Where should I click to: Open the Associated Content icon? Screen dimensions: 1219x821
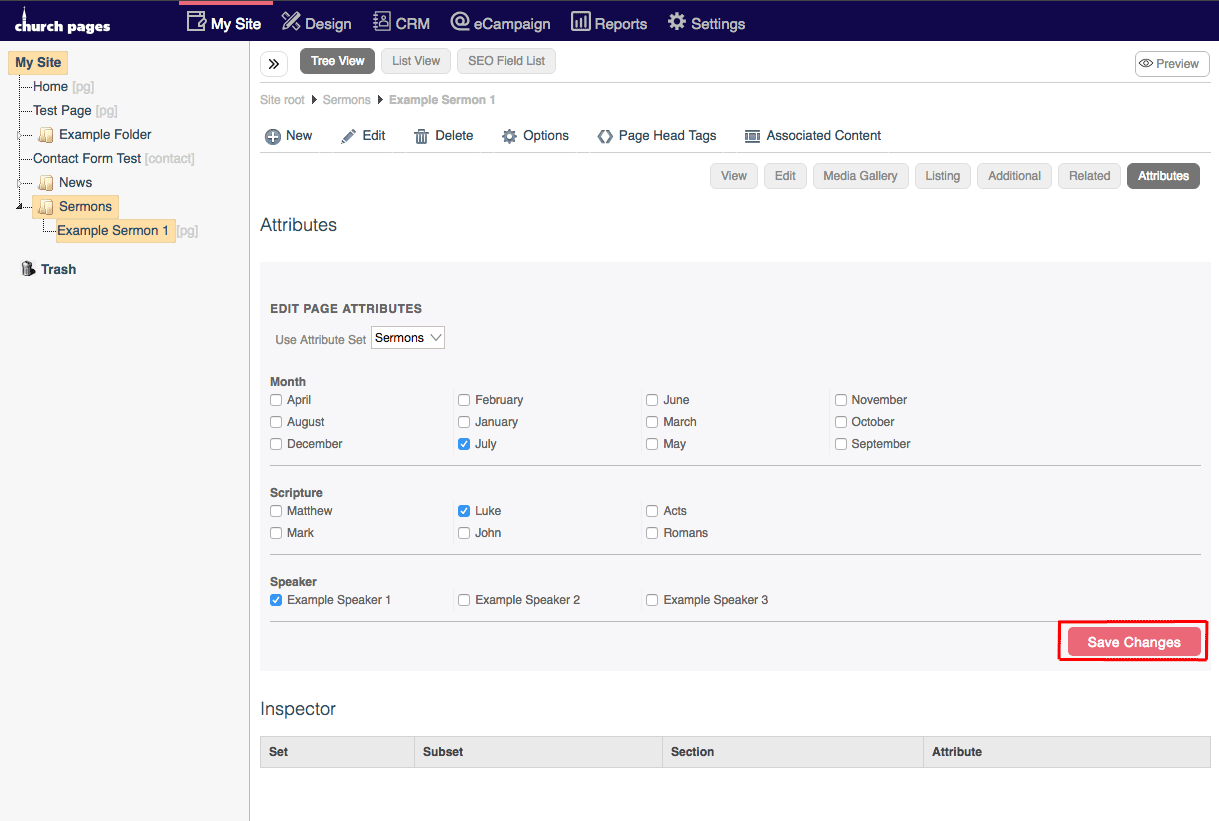752,136
